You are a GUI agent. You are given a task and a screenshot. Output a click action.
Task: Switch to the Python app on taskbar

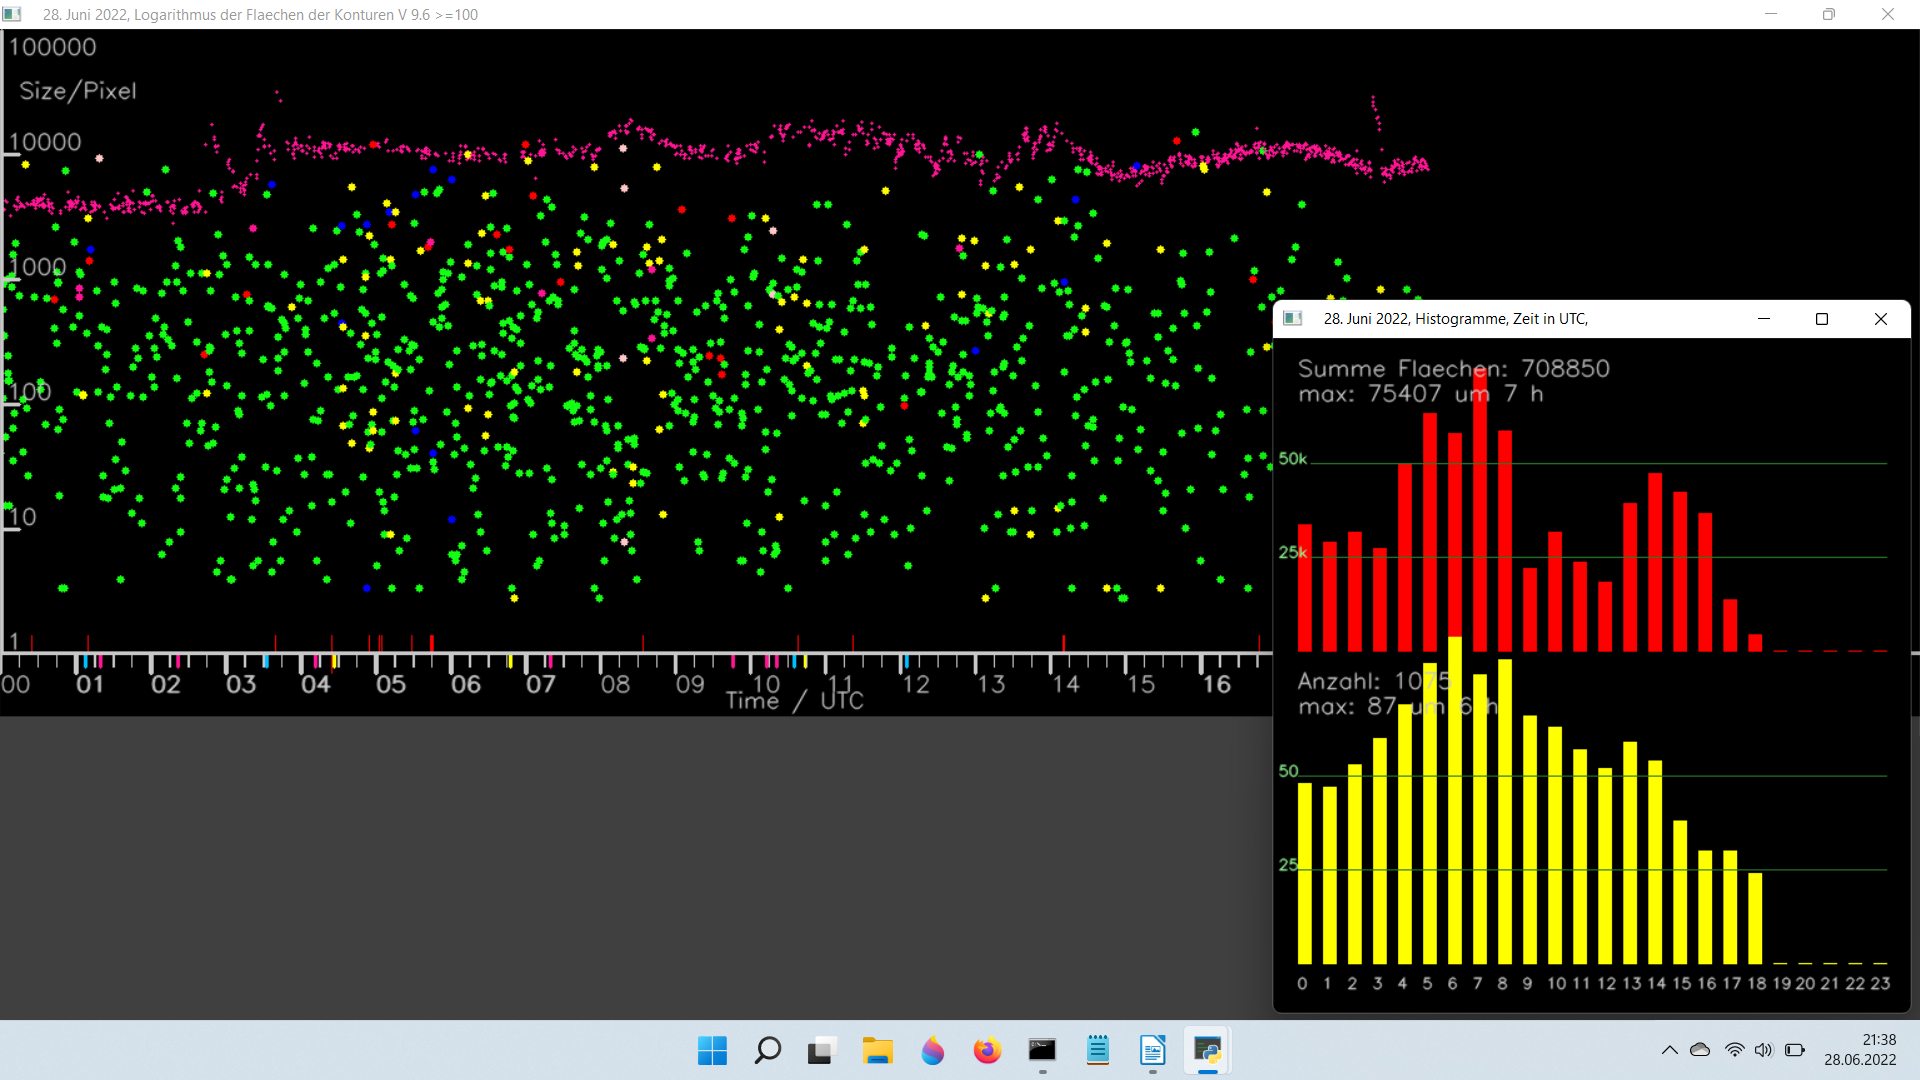click(x=1207, y=1050)
